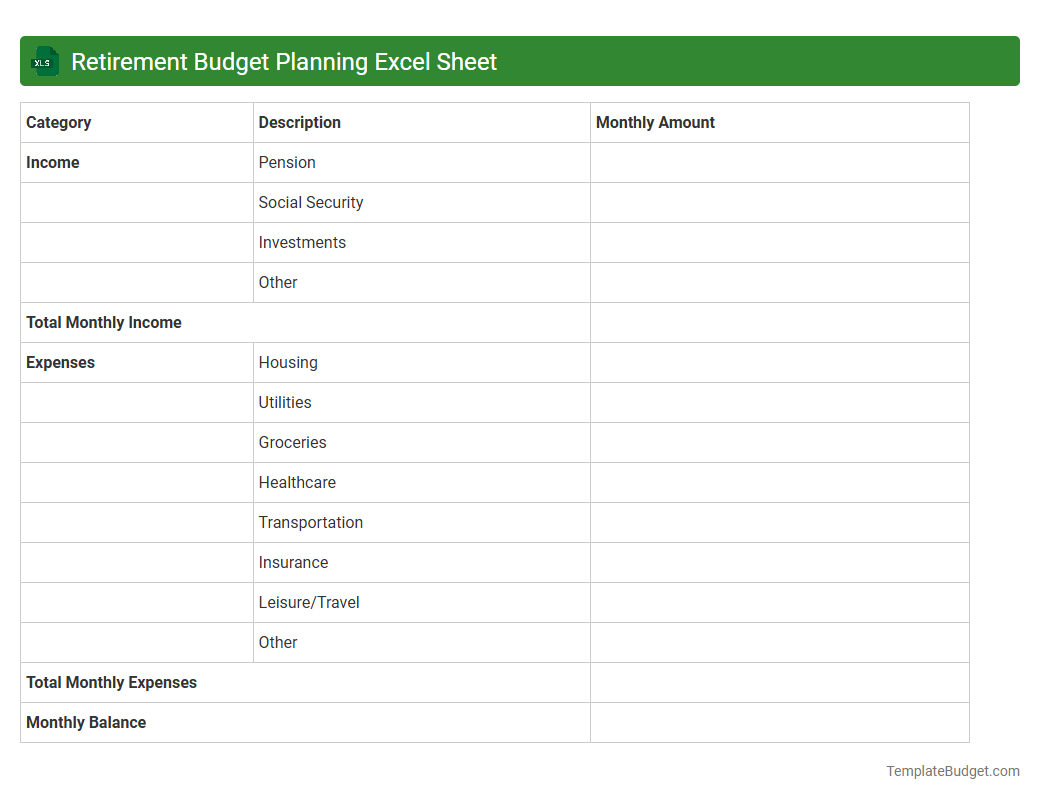Select the Insurance row
The image size is (1040, 800).
[x=293, y=562]
